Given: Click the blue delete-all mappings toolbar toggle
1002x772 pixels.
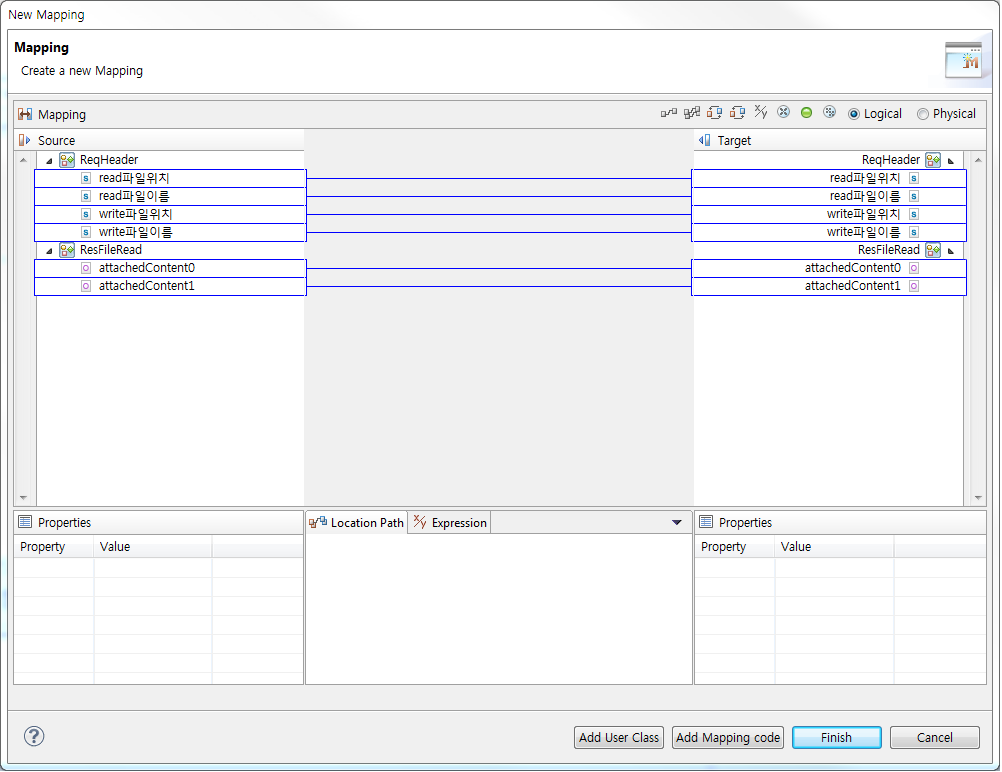Looking at the screenshot, I should (829, 112).
